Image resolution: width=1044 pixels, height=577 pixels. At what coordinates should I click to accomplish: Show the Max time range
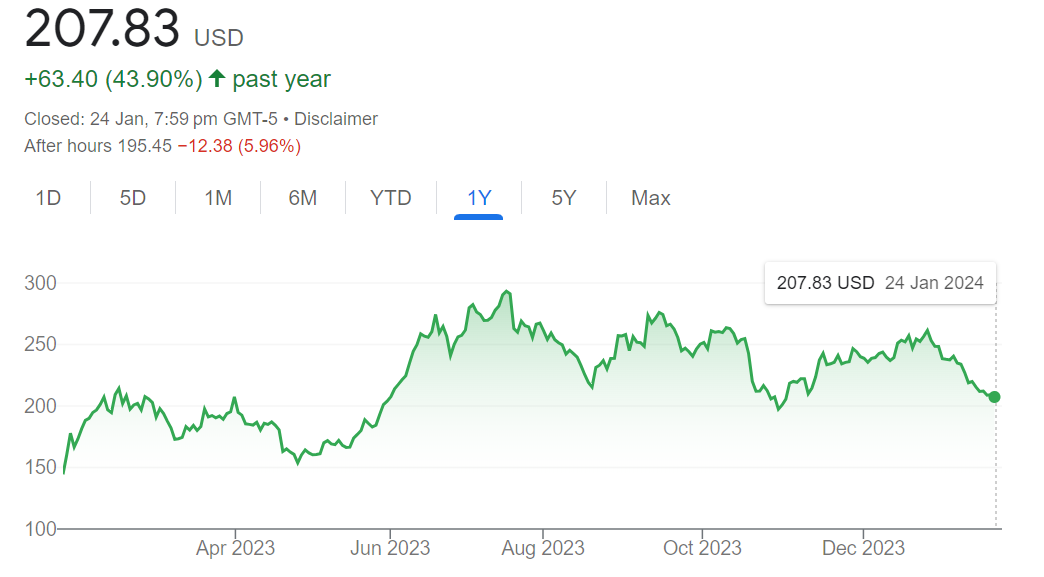(x=650, y=197)
